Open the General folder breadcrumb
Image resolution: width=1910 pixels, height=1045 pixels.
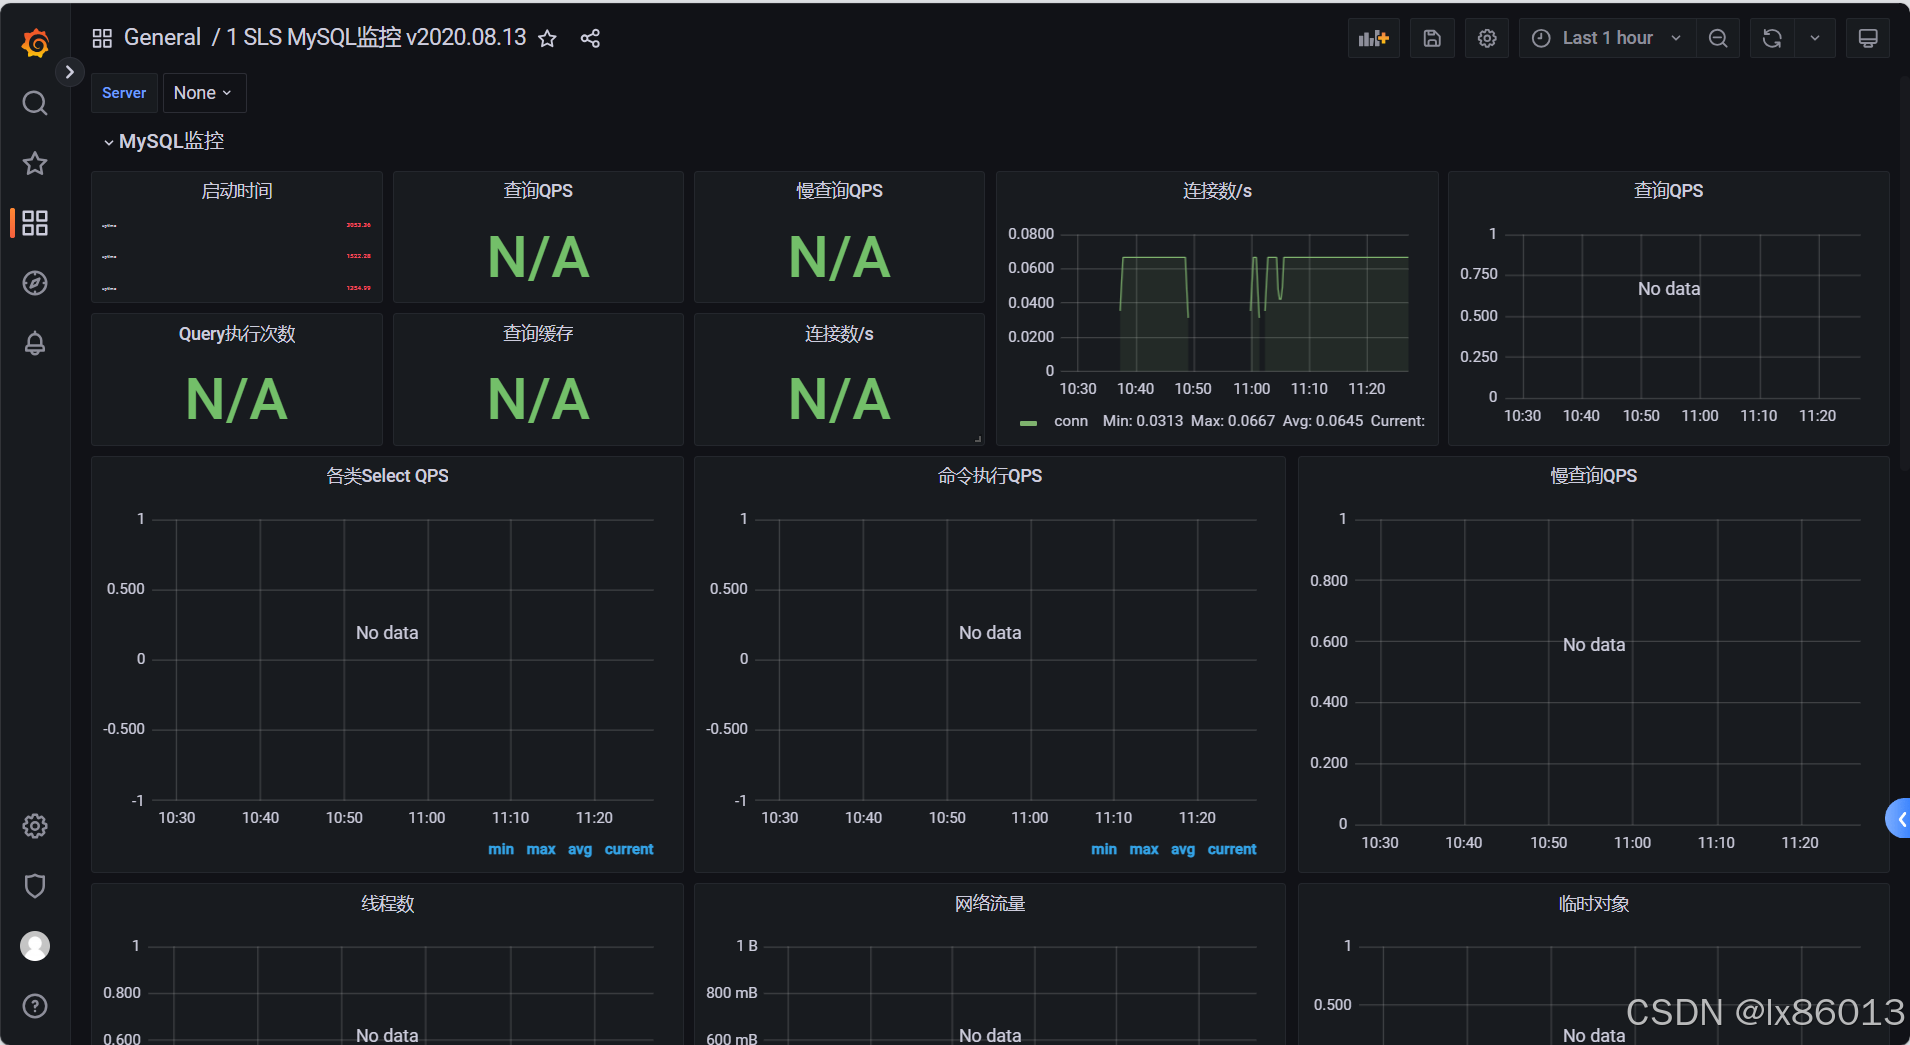click(x=162, y=38)
